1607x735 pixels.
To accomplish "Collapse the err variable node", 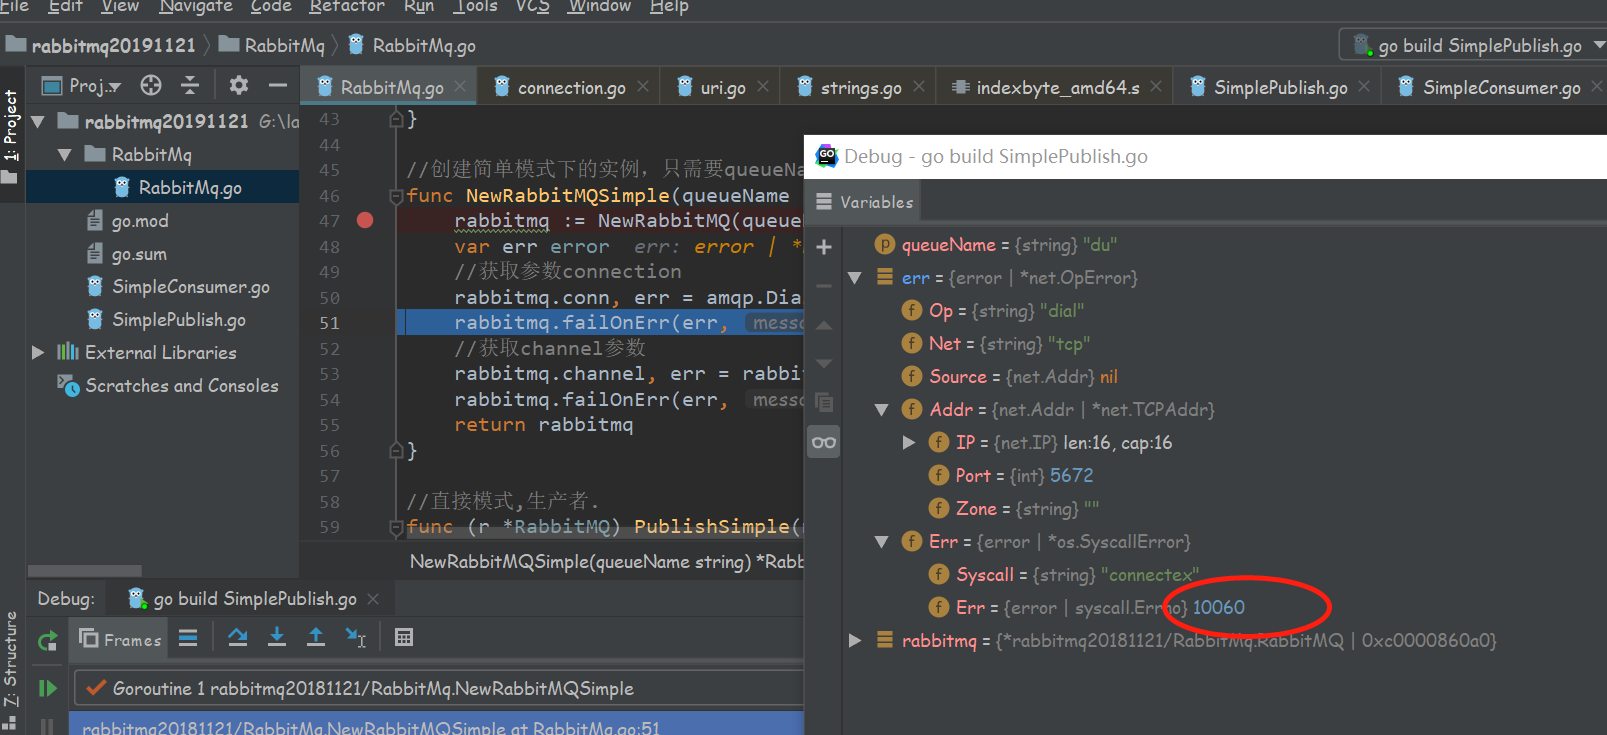I will point(855,278).
